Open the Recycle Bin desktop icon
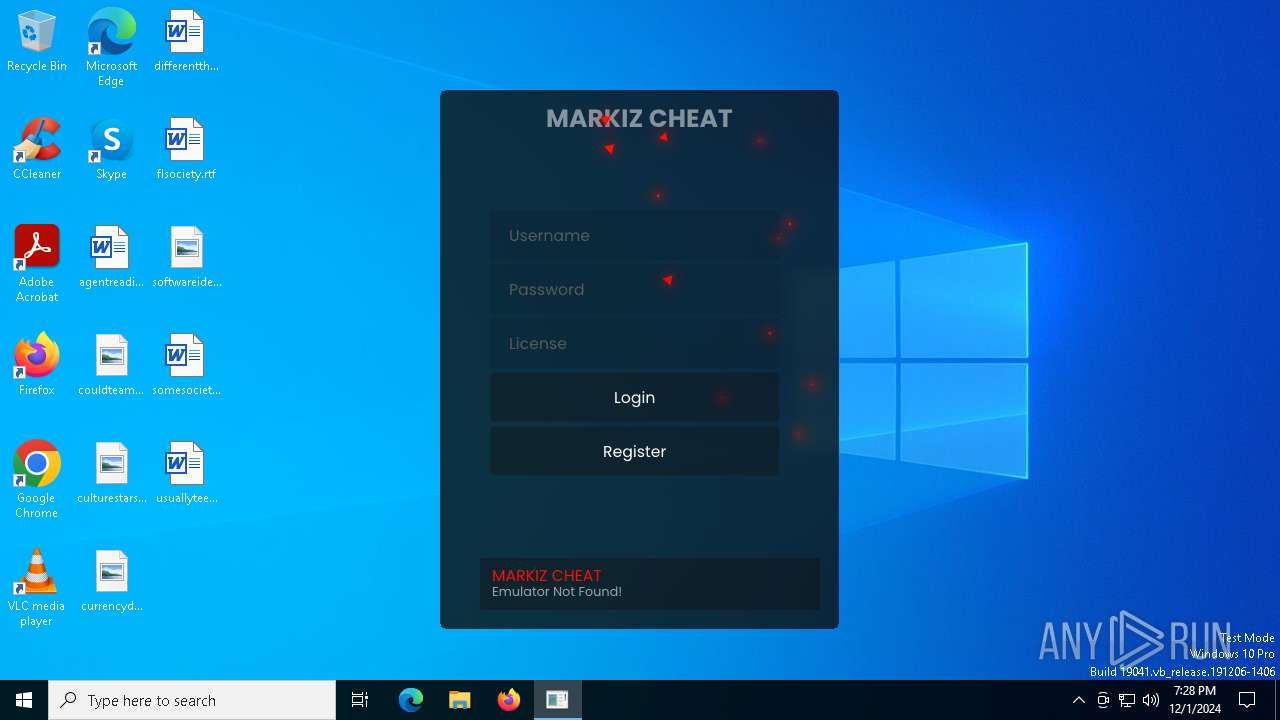The width and height of the screenshot is (1280, 720). click(x=37, y=42)
